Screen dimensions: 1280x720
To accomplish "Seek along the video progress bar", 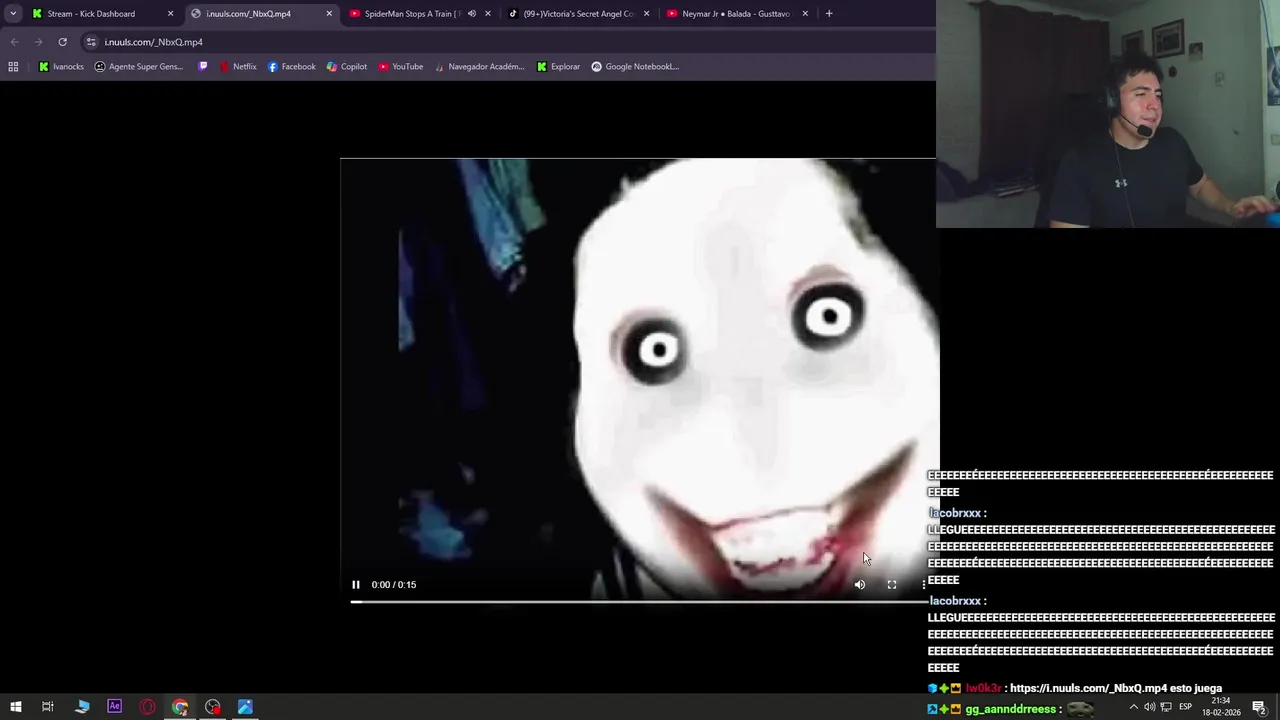I will click(638, 602).
